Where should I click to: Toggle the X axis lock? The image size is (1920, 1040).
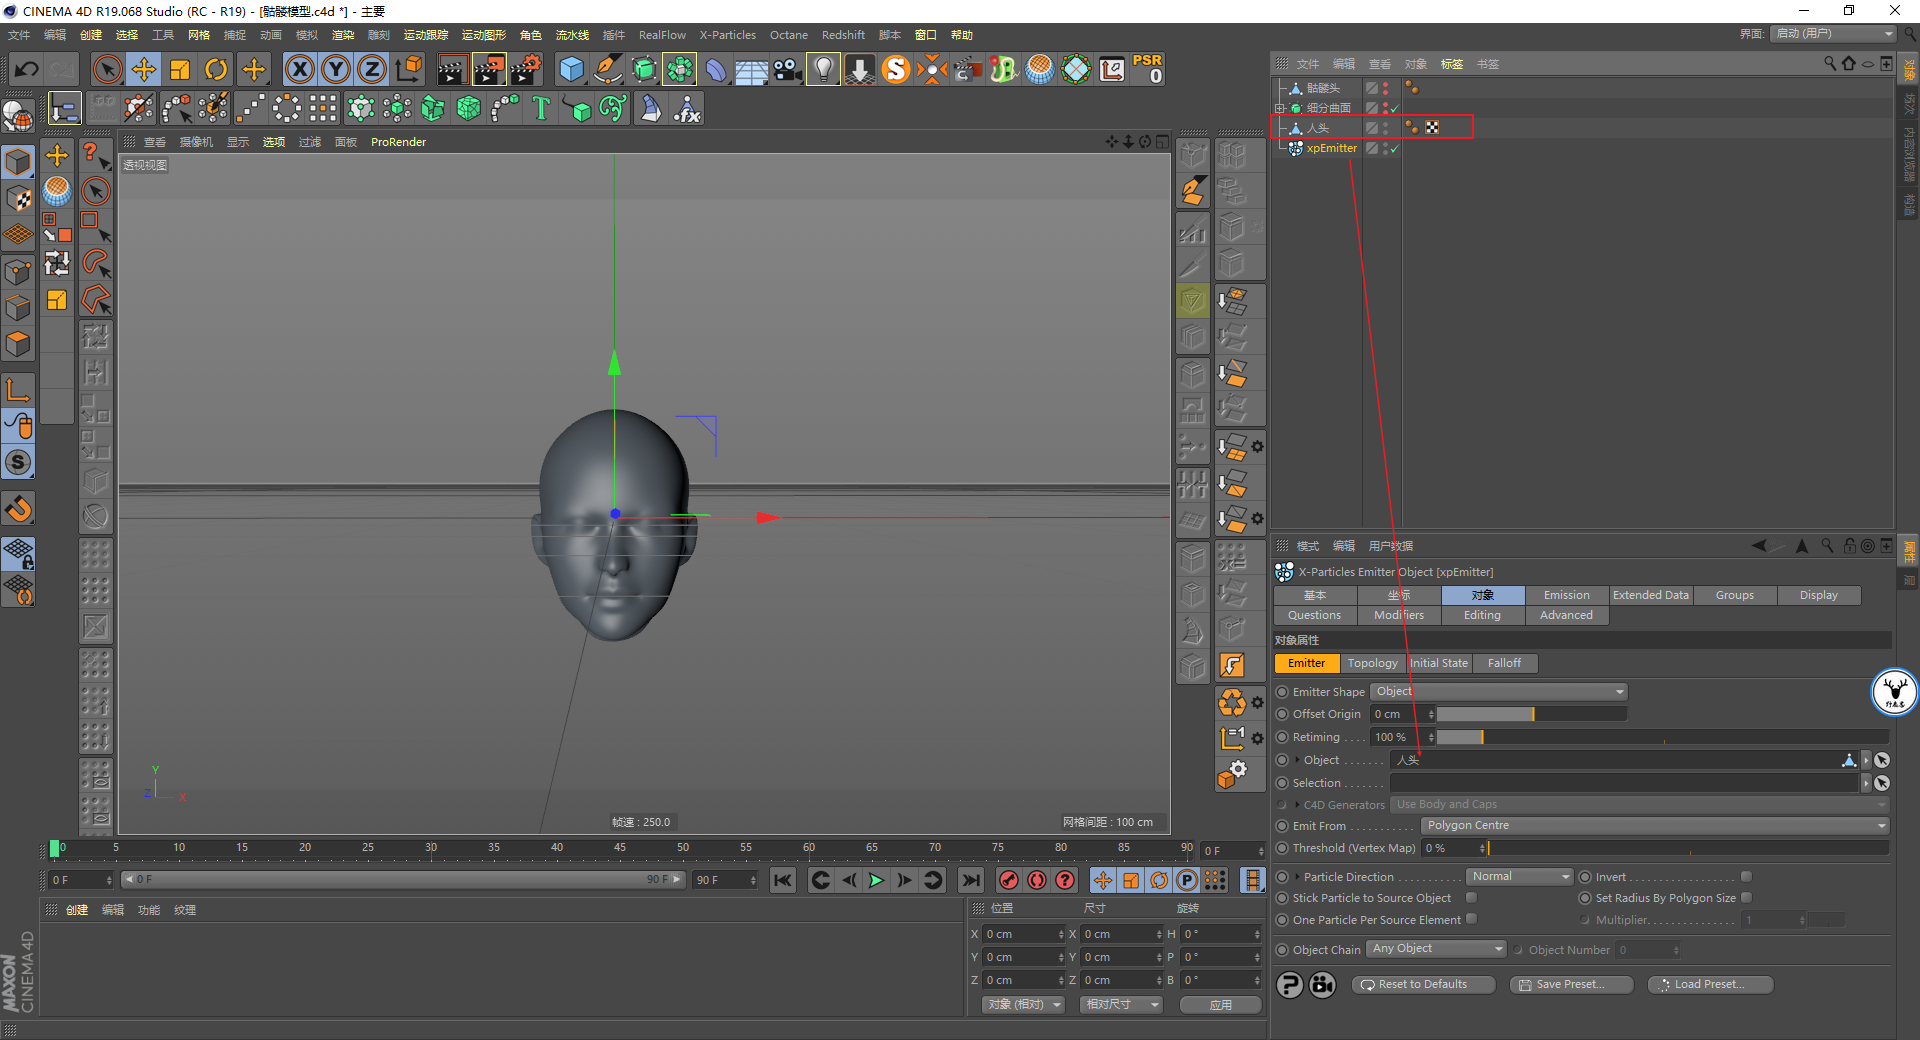(x=299, y=69)
